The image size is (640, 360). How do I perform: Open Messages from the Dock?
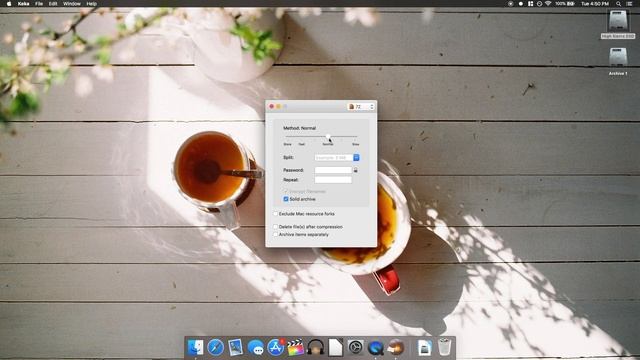click(255, 347)
